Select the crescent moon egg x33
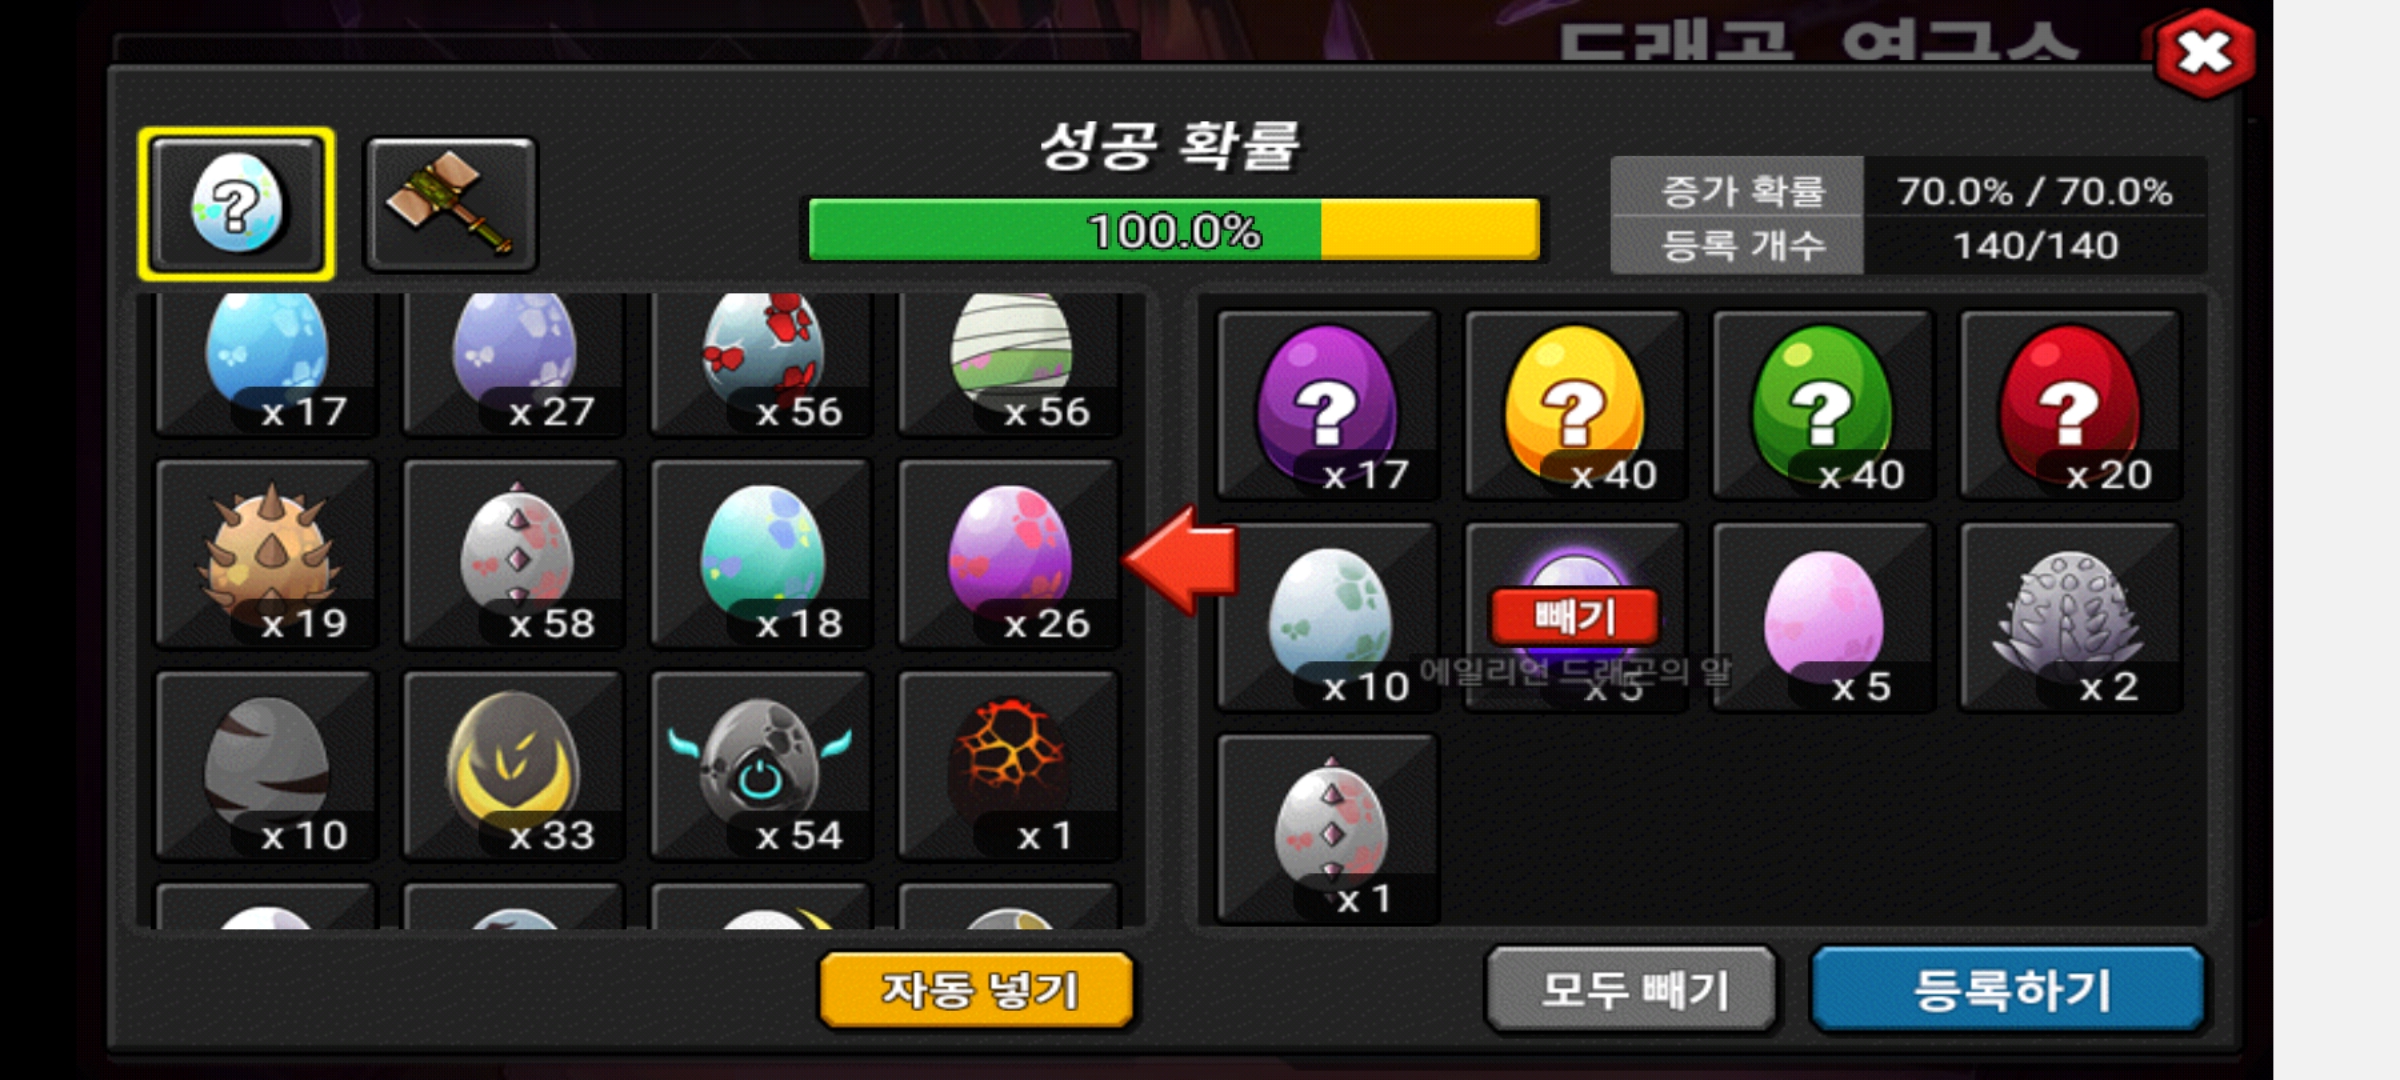Viewport: 2400px width, 1080px height. 513,765
